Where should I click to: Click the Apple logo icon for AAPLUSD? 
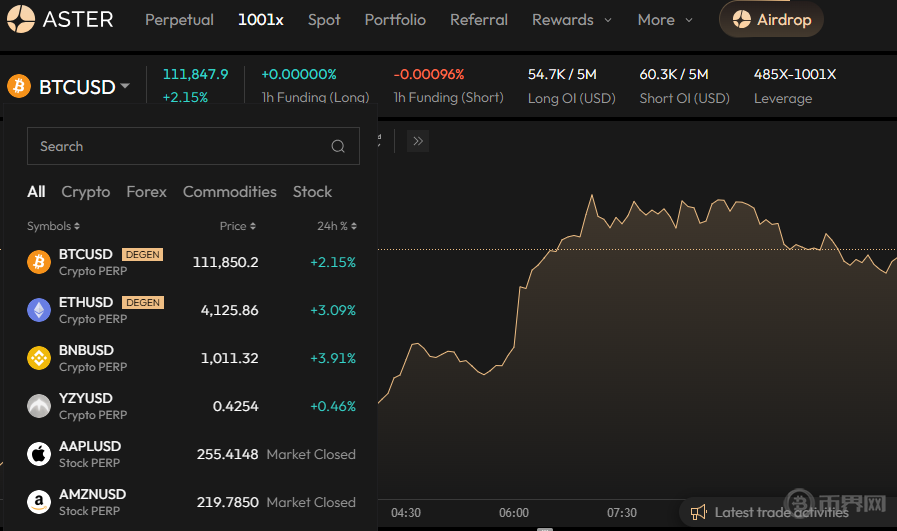[x=39, y=454]
